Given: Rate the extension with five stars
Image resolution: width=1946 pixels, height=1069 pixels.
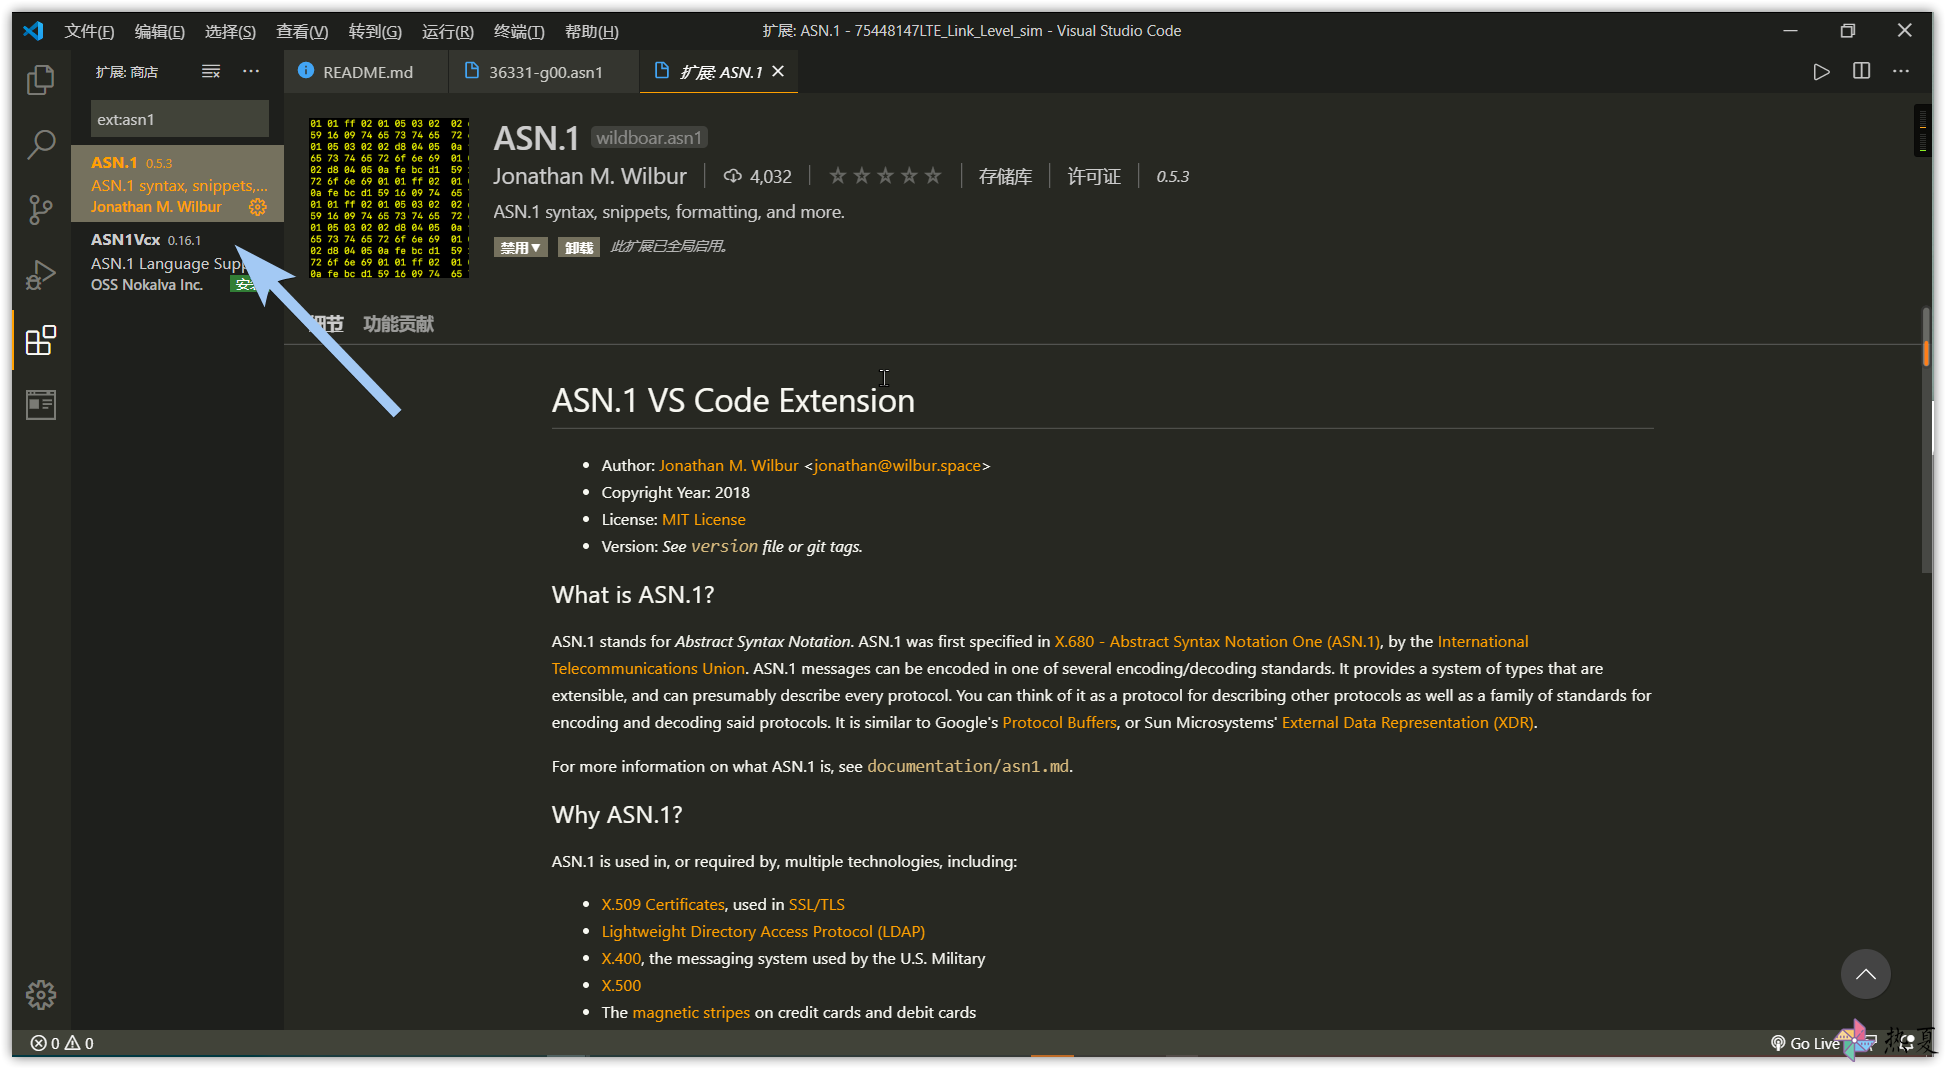Looking at the screenshot, I should 933,177.
